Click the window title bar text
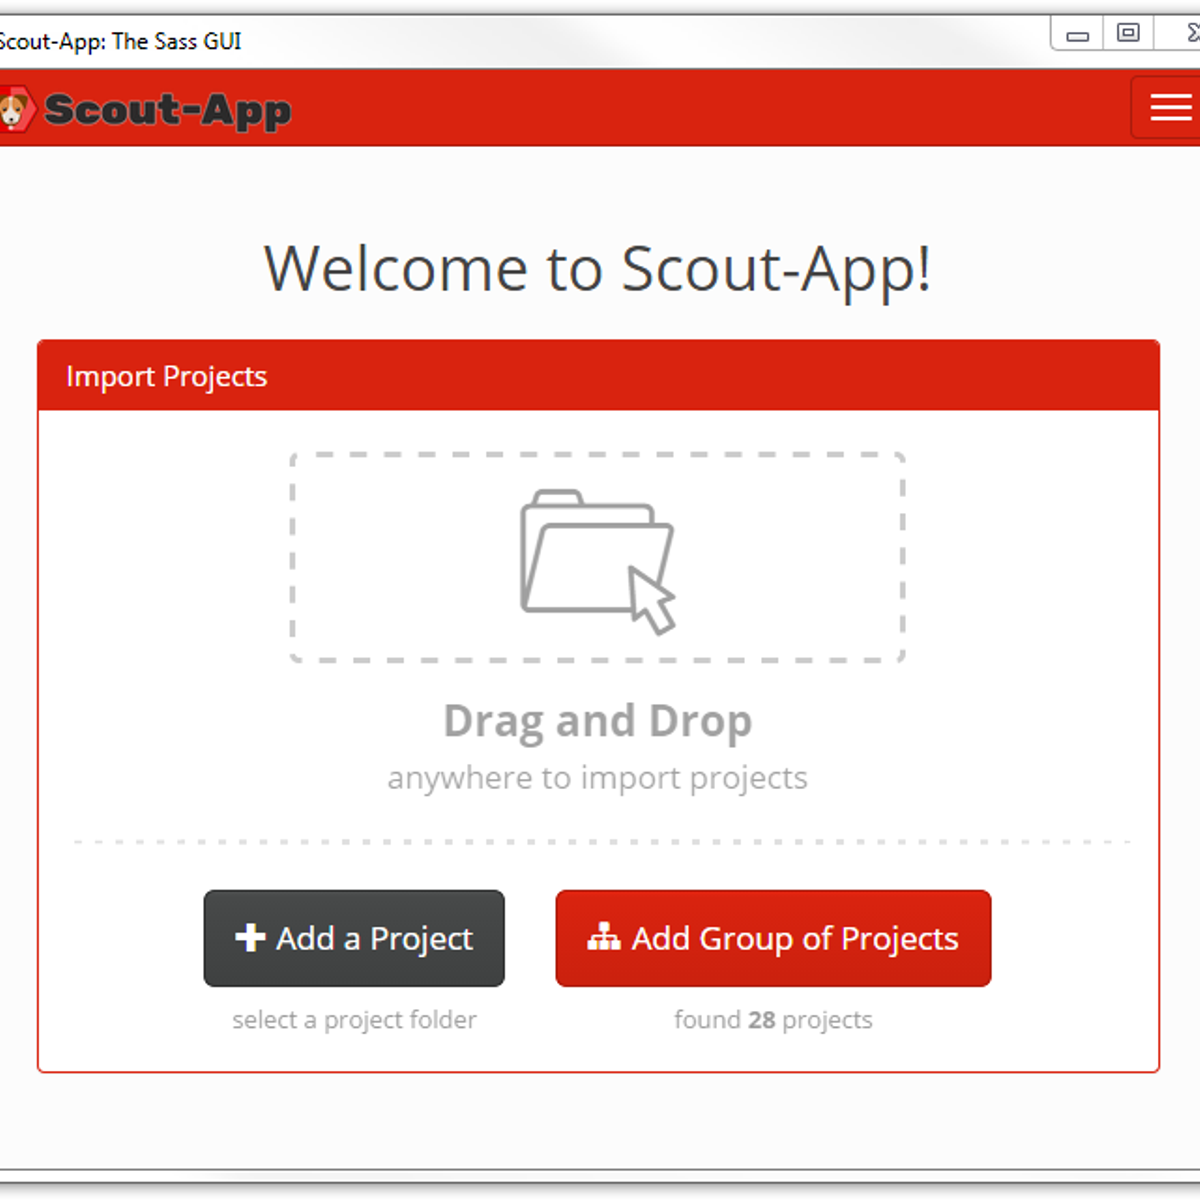This screenshot has height=1200, width=1200. pos(120,41)
